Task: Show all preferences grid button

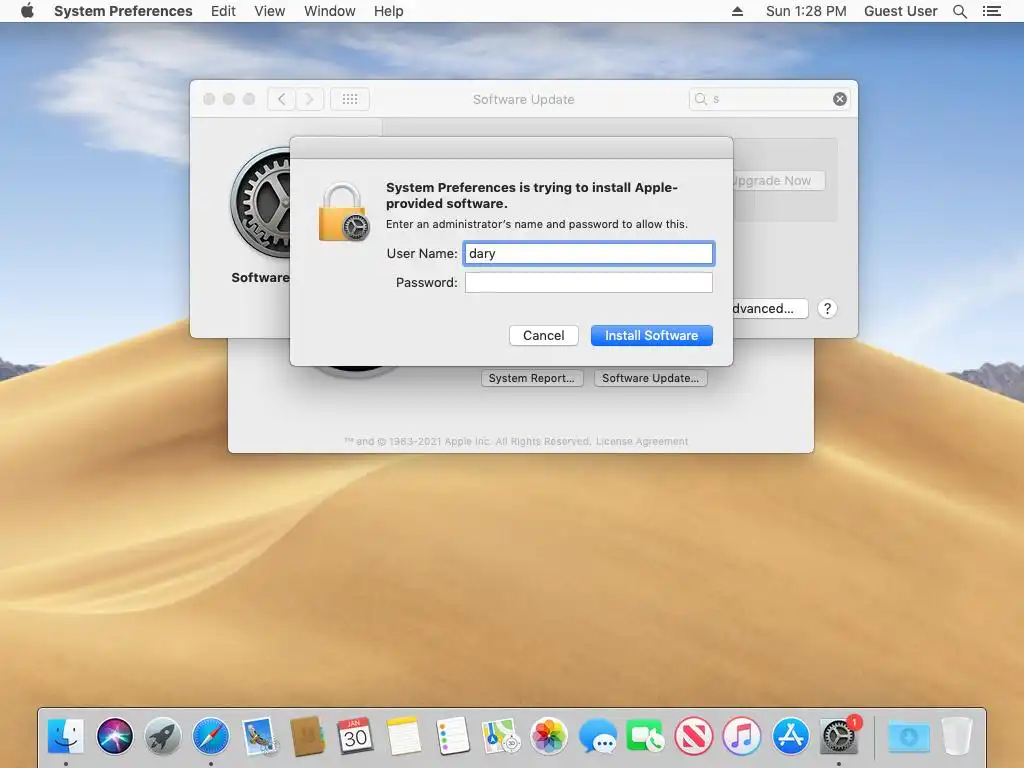Action: 350,99
